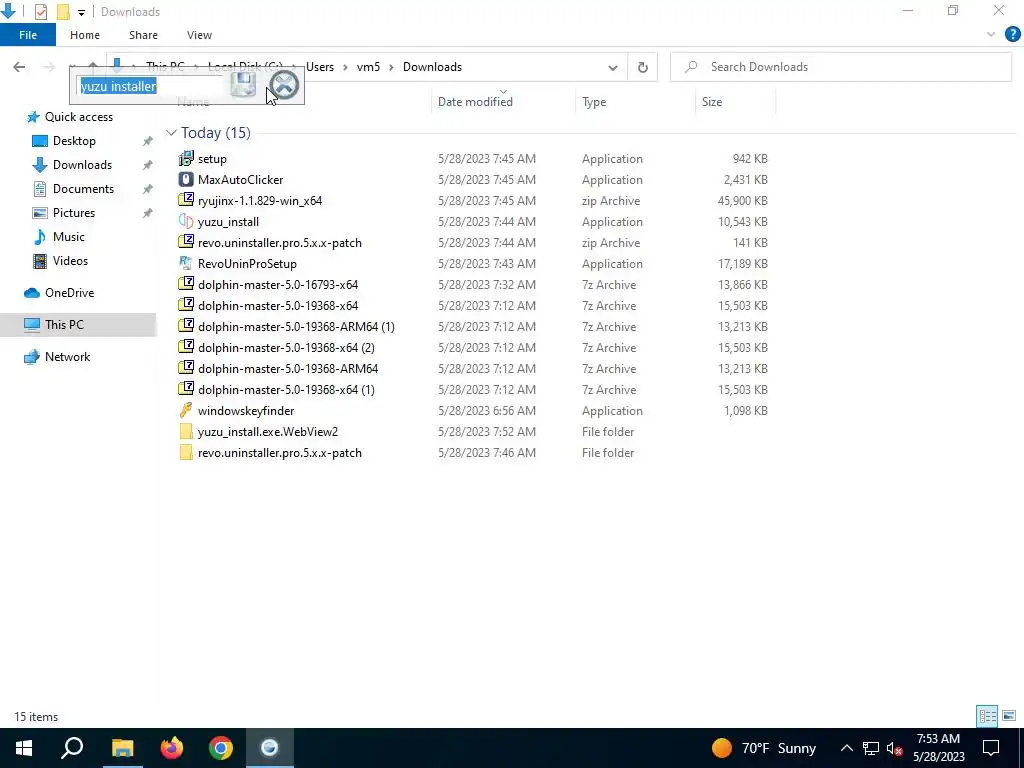Click New folder icon in Quick Access Toolbar
1024x768 pixels.
[x=63, y=12]
